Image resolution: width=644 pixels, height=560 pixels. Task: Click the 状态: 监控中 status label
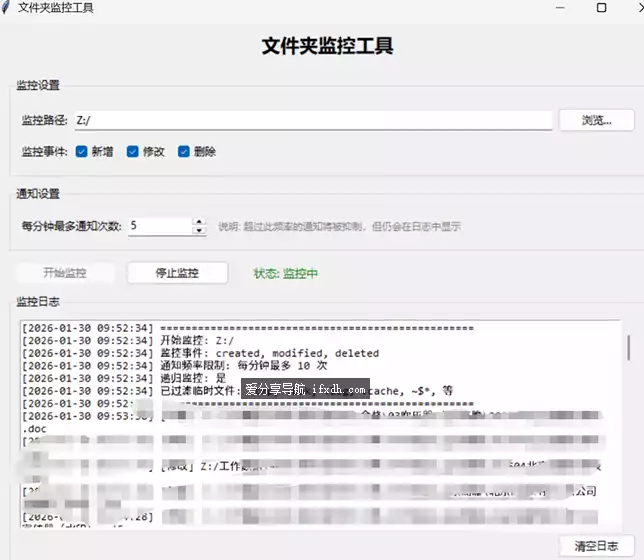click(285, 273)
